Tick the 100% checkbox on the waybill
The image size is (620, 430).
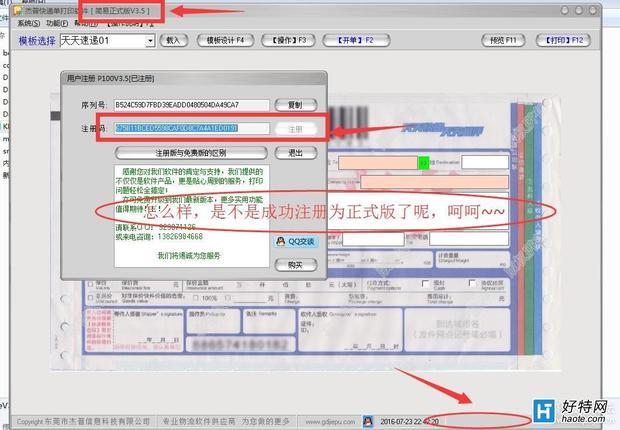coord(196,298)
